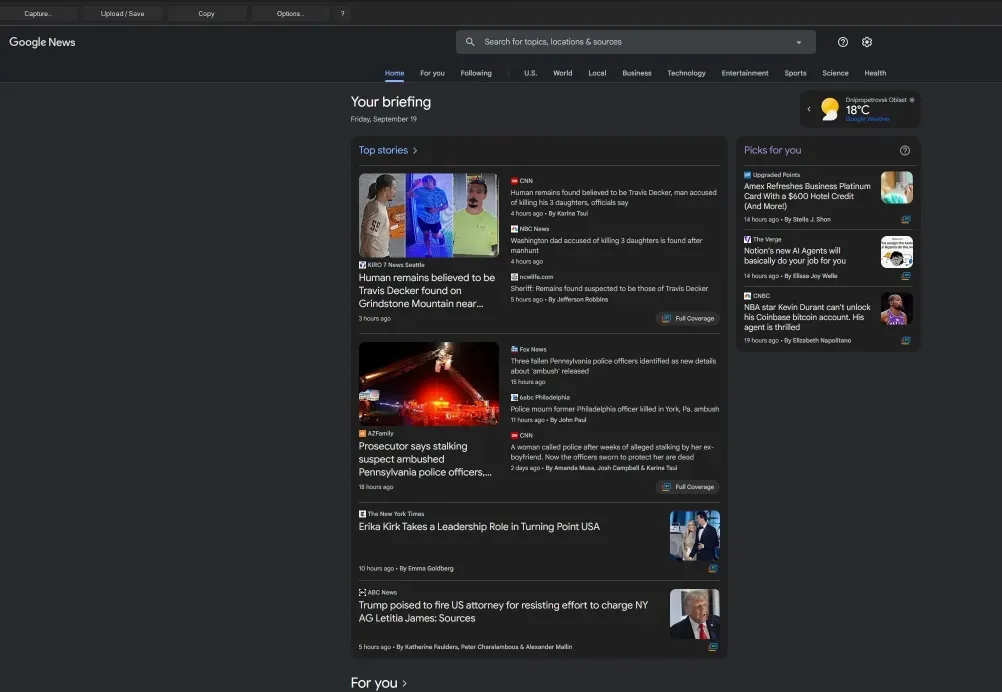Click the search magnifier icon
Viewport: 1002px width, 692px height.
pyautogui.click(x=471, y=42)
